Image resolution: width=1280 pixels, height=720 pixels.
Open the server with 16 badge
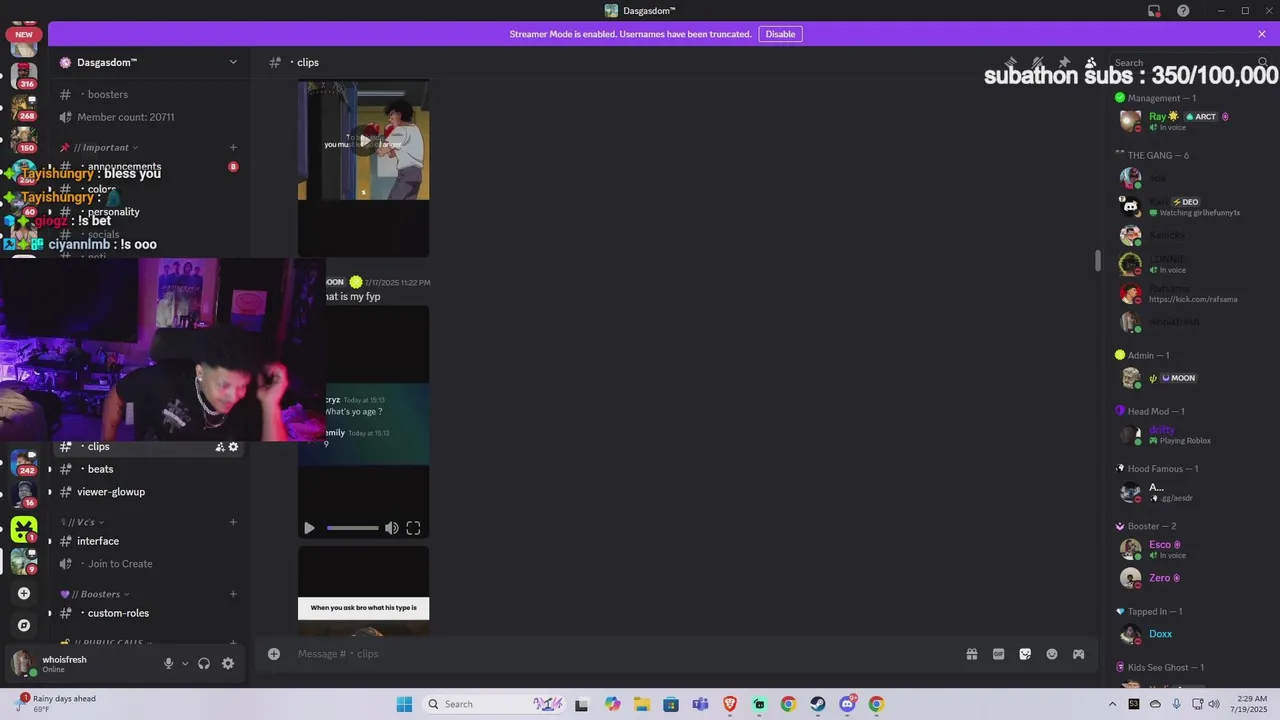click(x=24, y=495)
